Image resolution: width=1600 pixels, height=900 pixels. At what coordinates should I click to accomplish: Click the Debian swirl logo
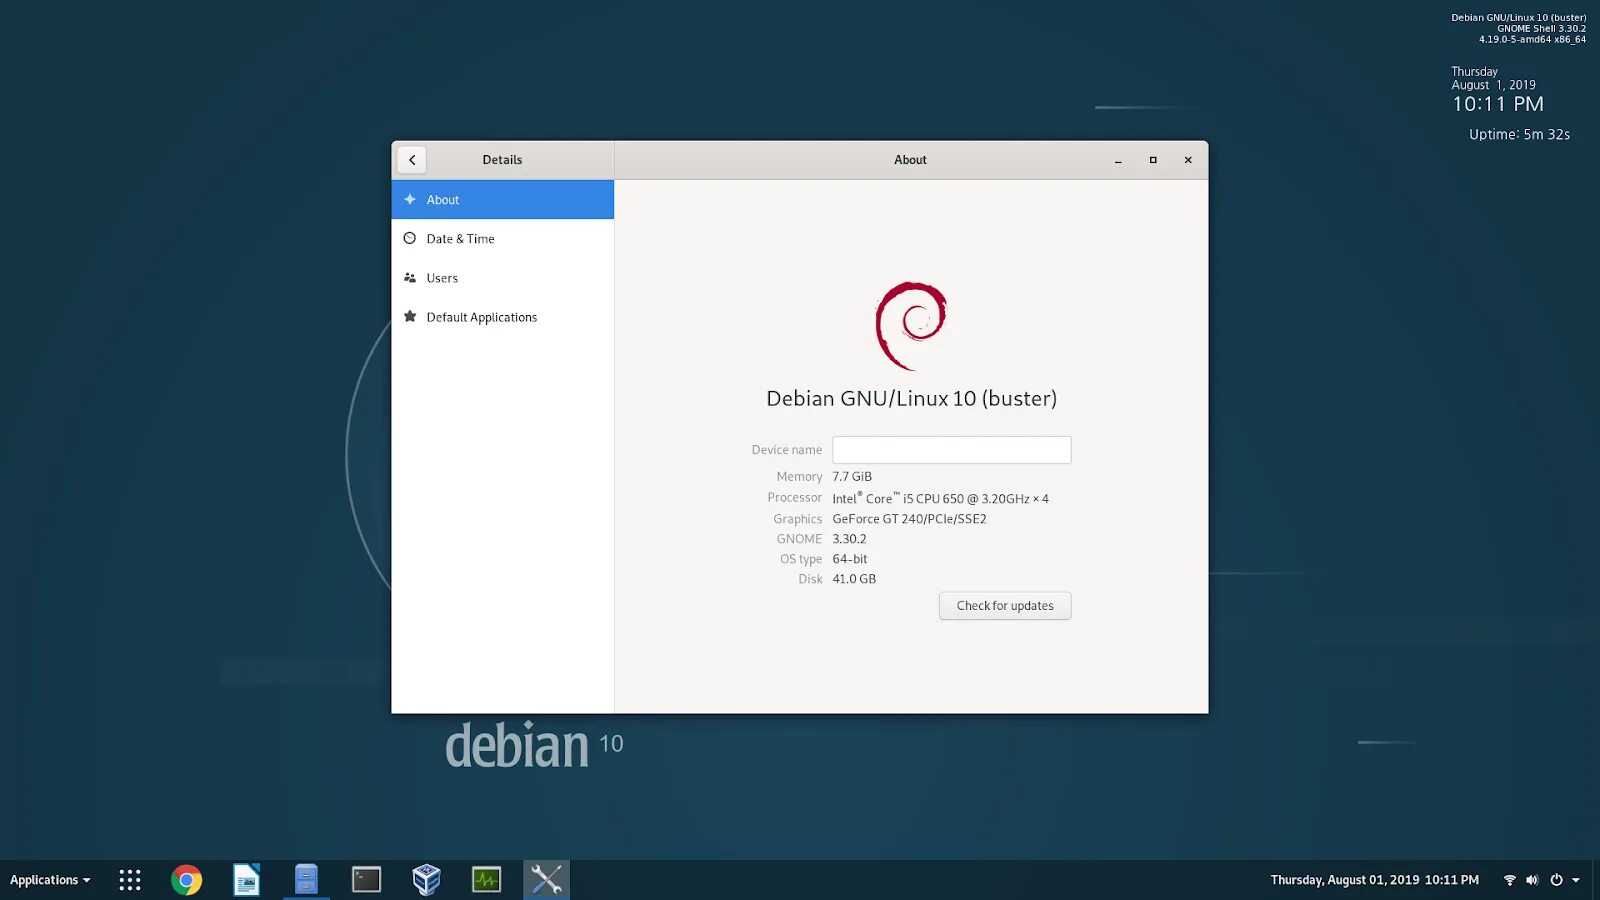click(x=911, y=326)
